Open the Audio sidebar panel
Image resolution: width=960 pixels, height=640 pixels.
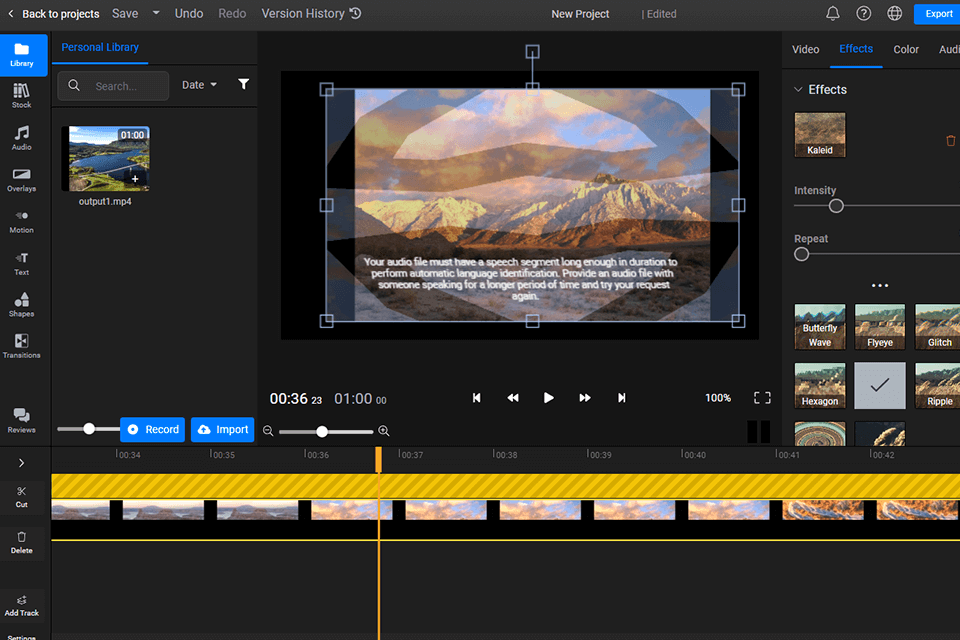pyautogui.click(x=21, y=138)
